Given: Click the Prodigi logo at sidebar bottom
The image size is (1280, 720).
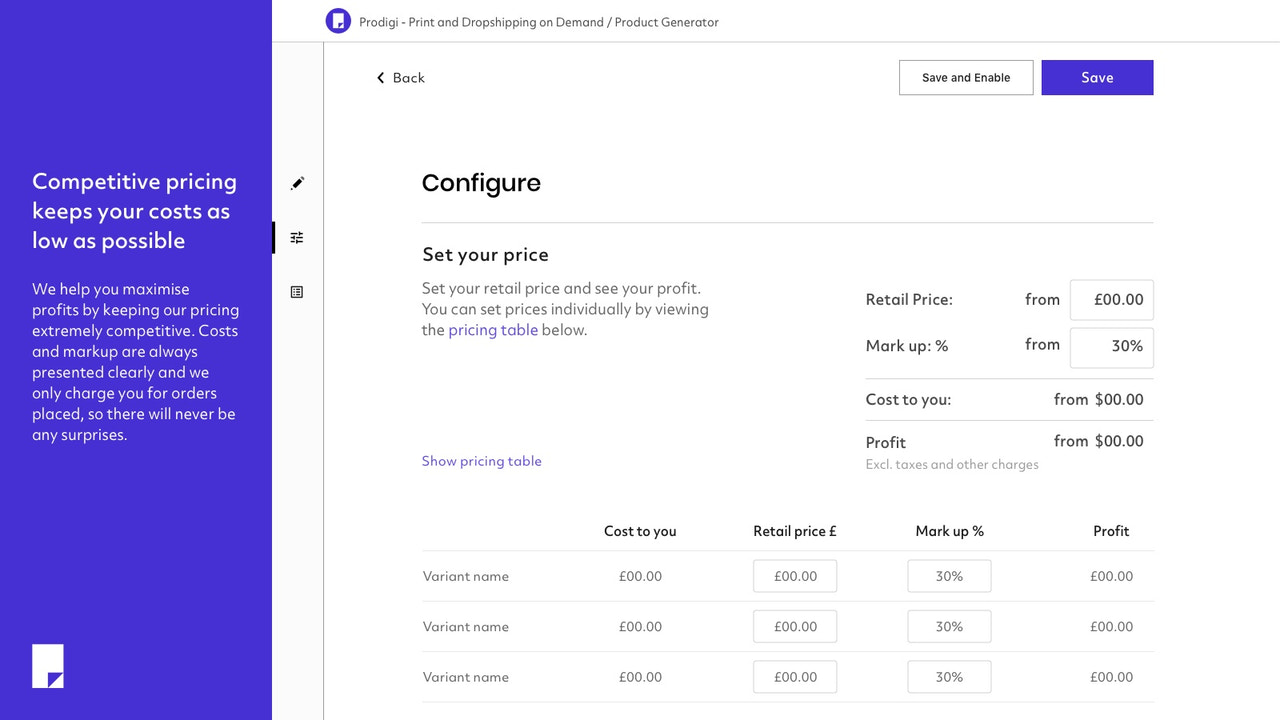Looking at the screenshot, I should click(x=48, y=665).
